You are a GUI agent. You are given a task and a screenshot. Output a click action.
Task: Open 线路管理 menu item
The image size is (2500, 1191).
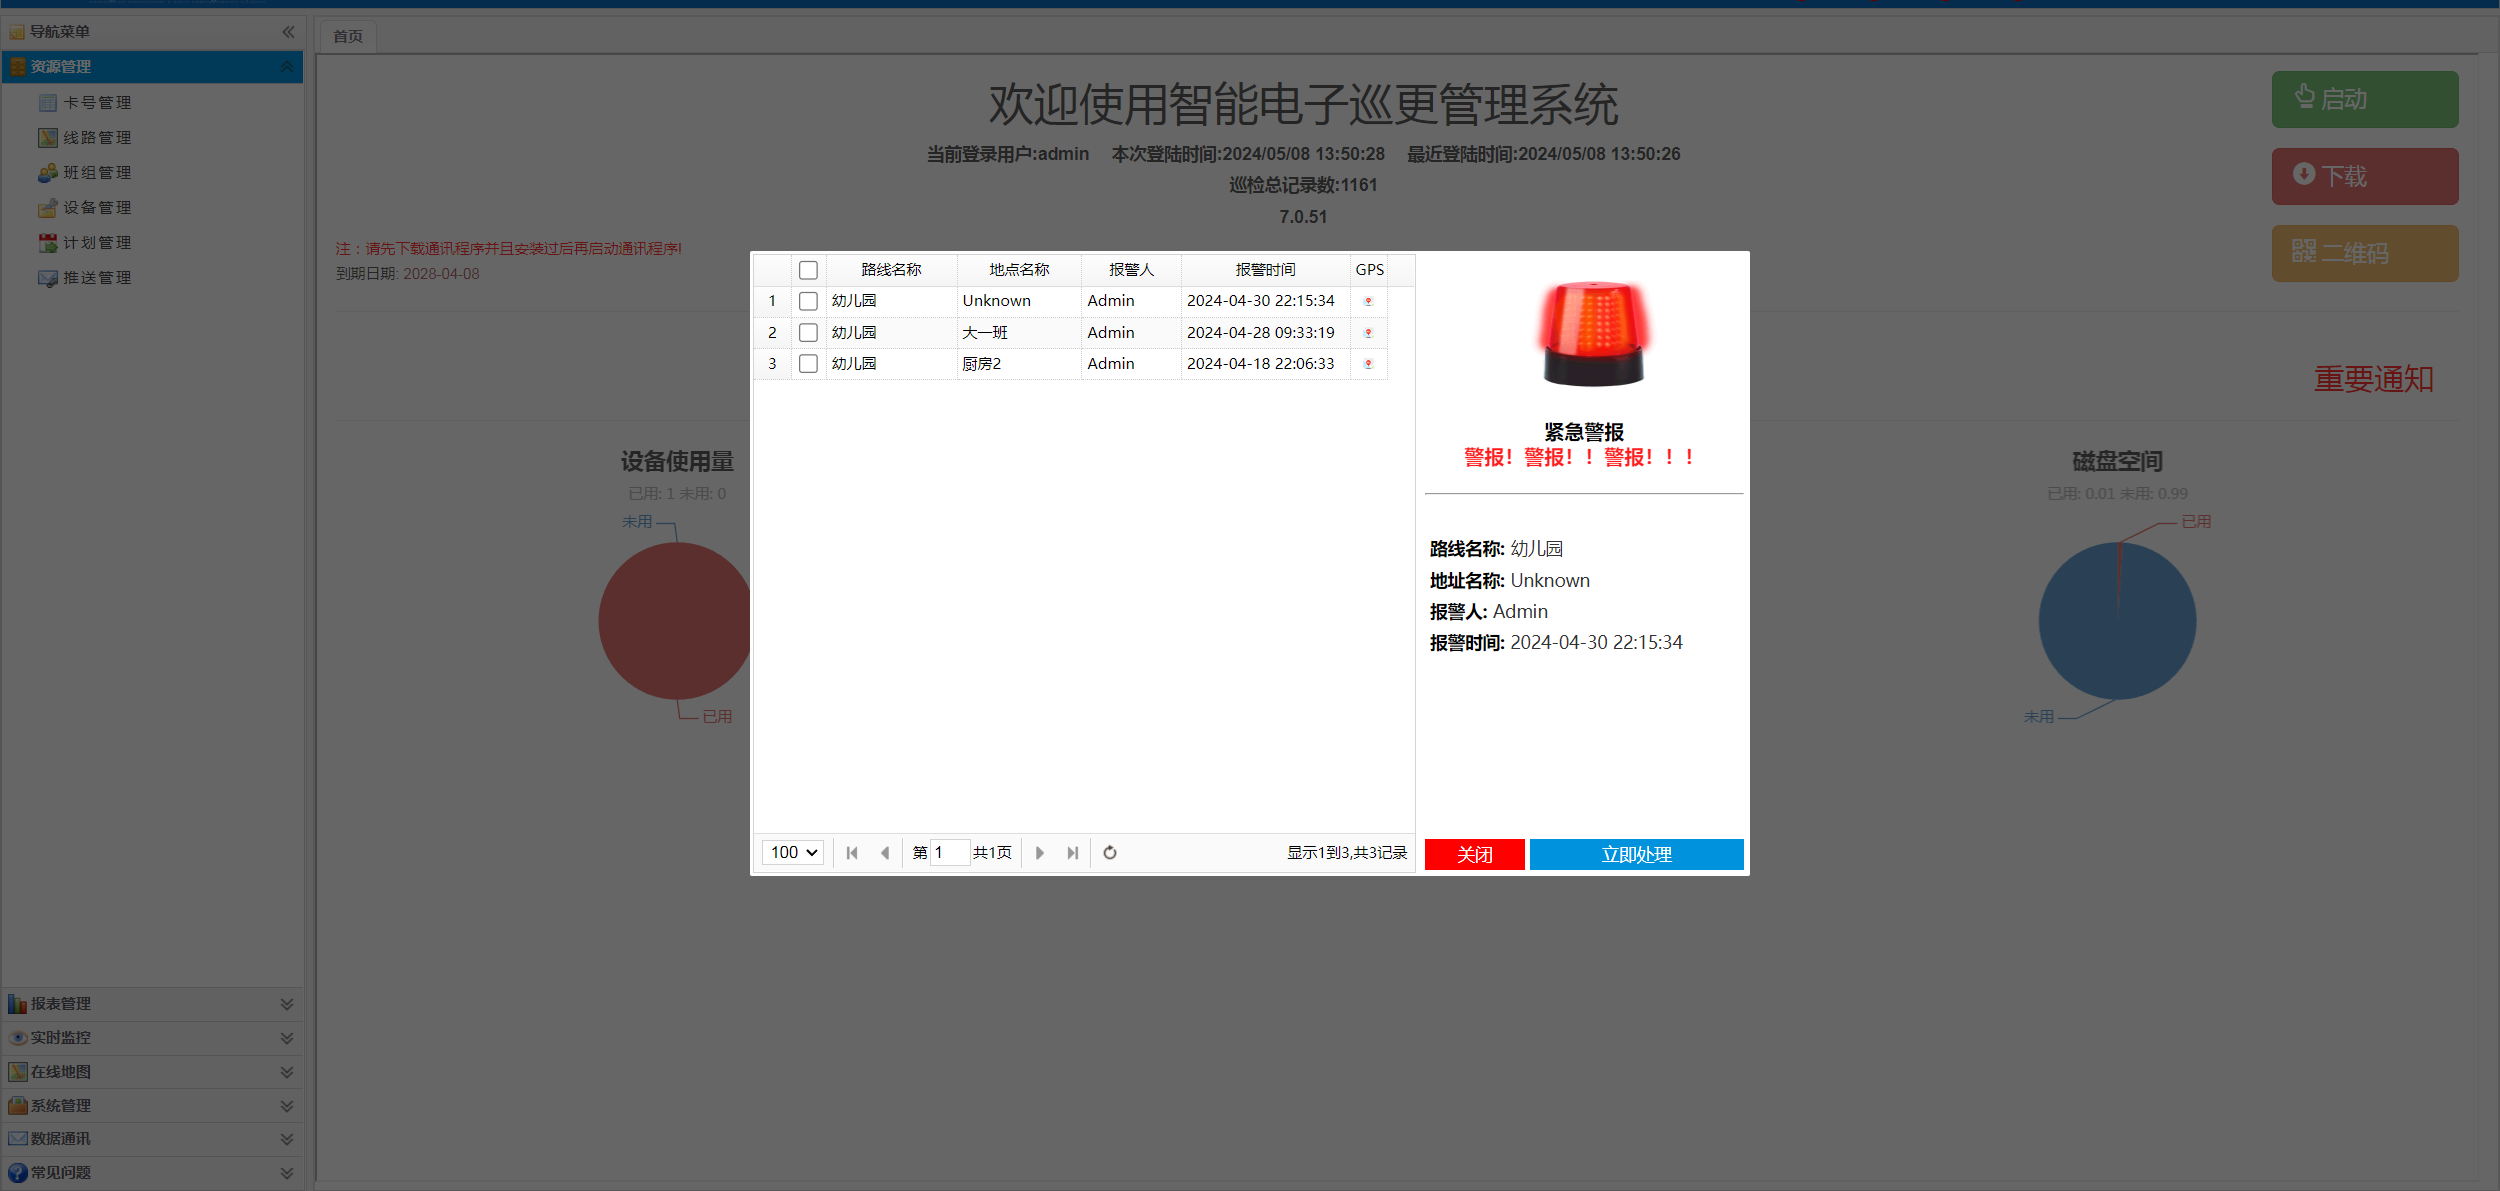97,138
